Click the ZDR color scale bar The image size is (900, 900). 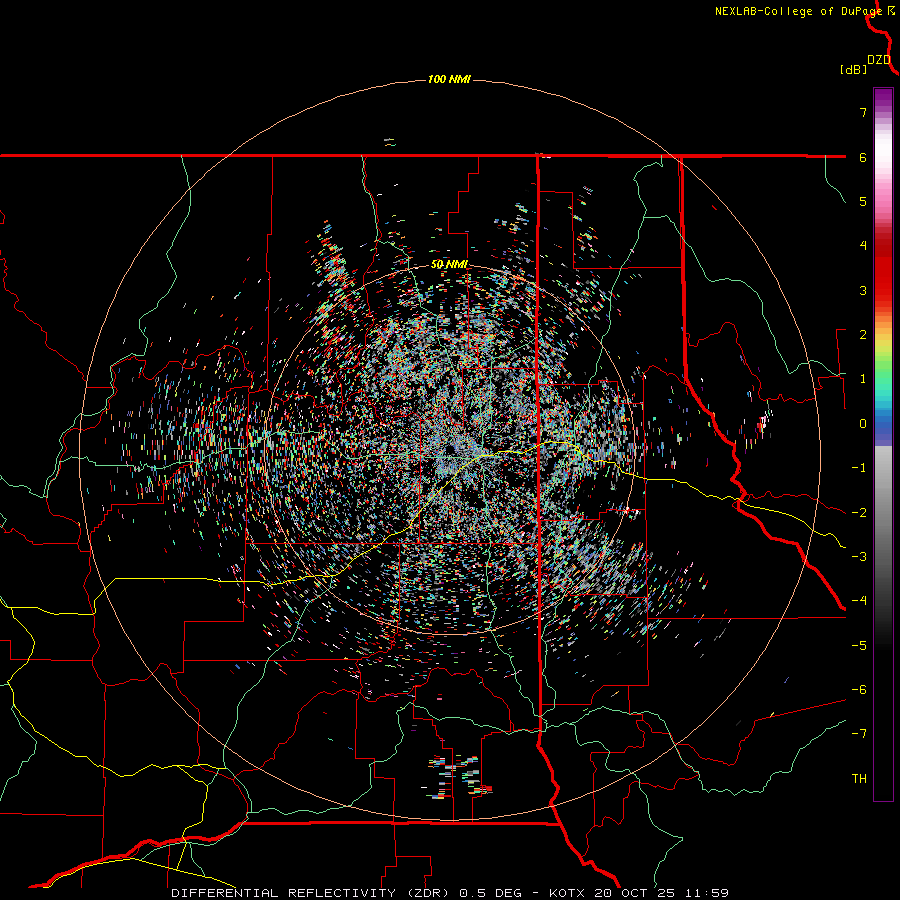(883, 444)
